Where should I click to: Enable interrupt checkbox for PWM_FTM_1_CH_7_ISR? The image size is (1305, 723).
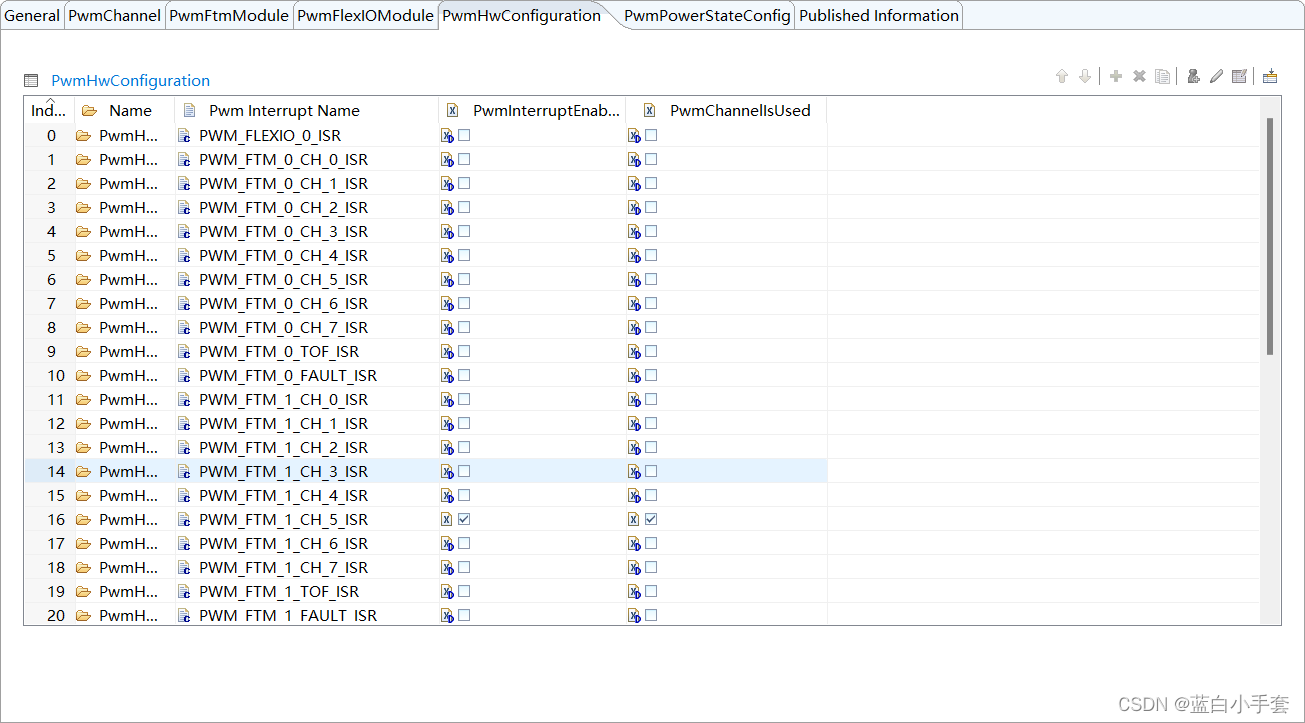[x=464, y=567]
